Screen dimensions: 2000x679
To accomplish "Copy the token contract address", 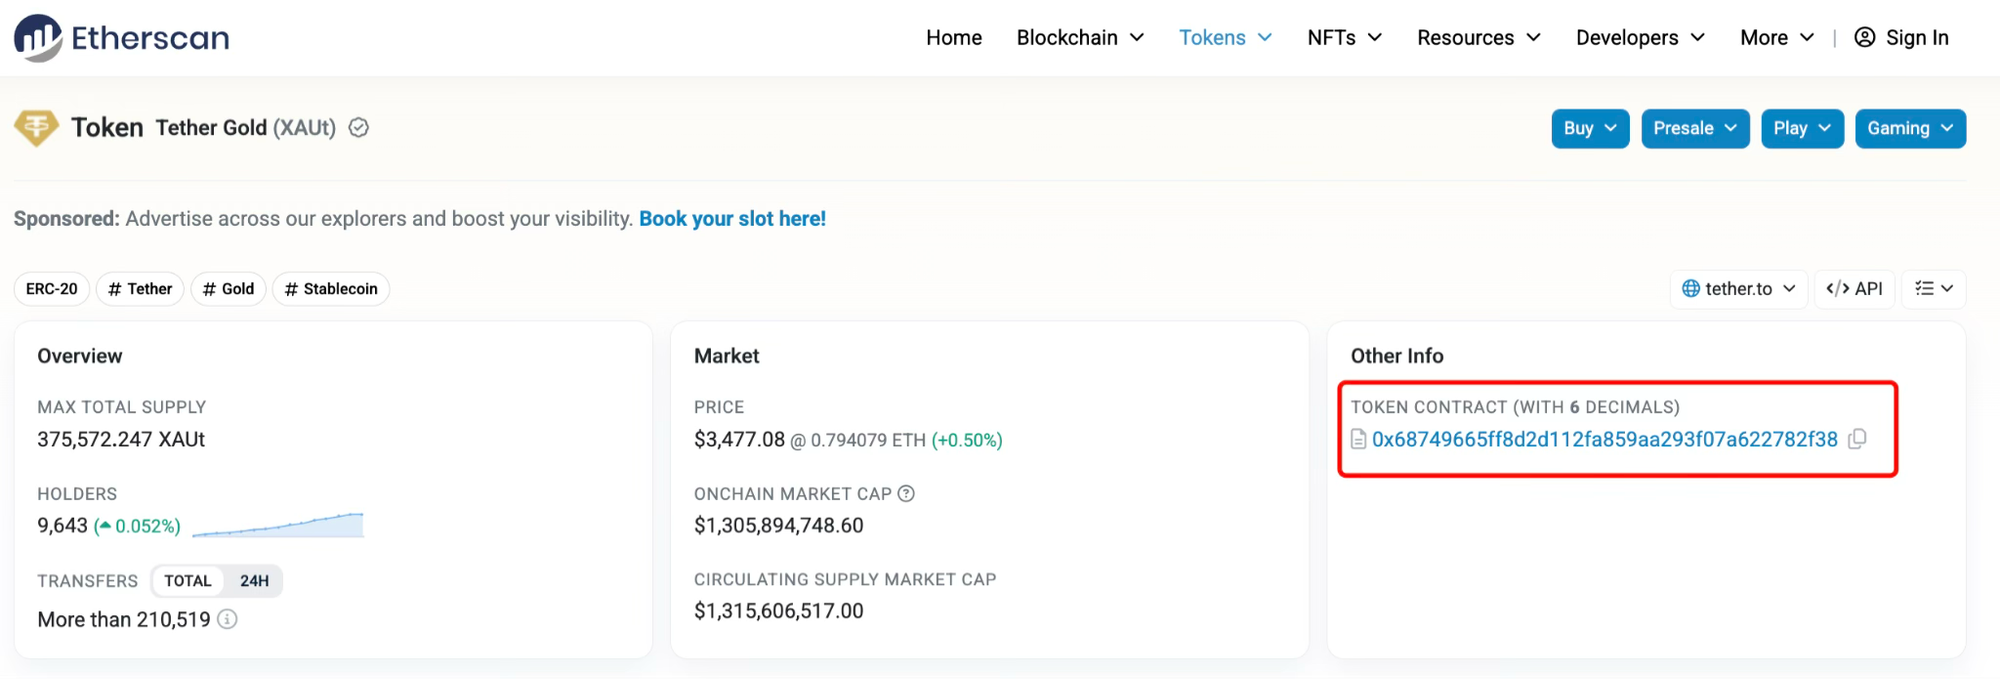I will click(1857, 439).
